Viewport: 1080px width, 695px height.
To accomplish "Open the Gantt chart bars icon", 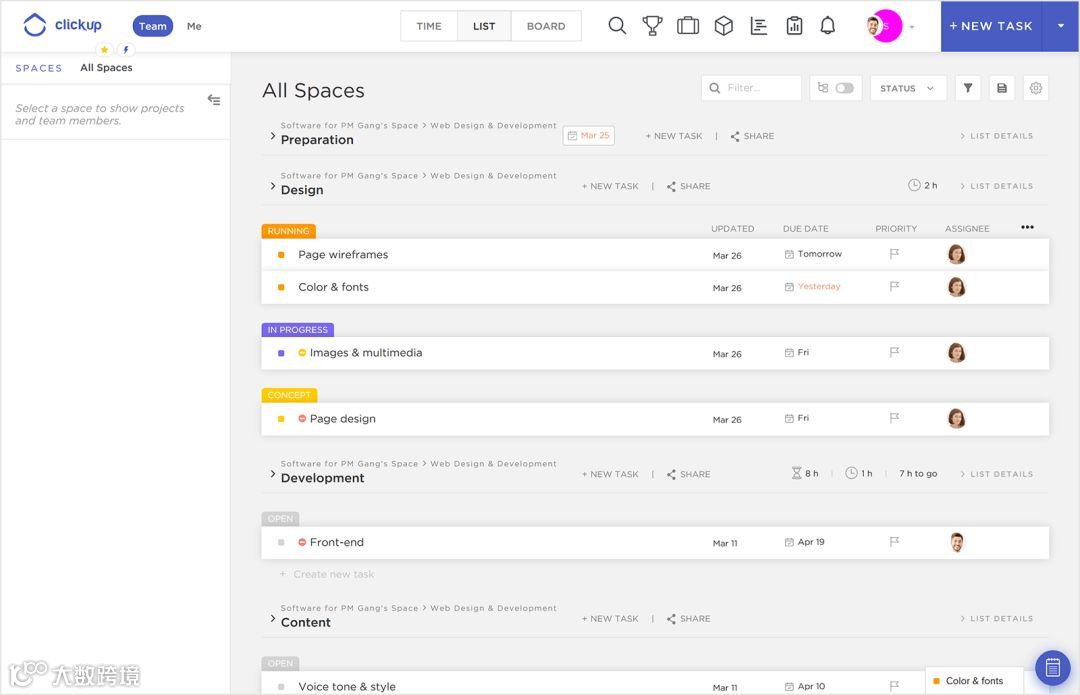I will point(759,26).
